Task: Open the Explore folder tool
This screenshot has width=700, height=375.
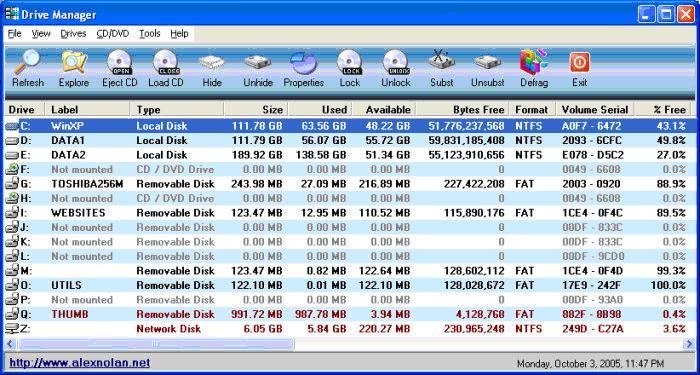Action: [x=74, y=61]
